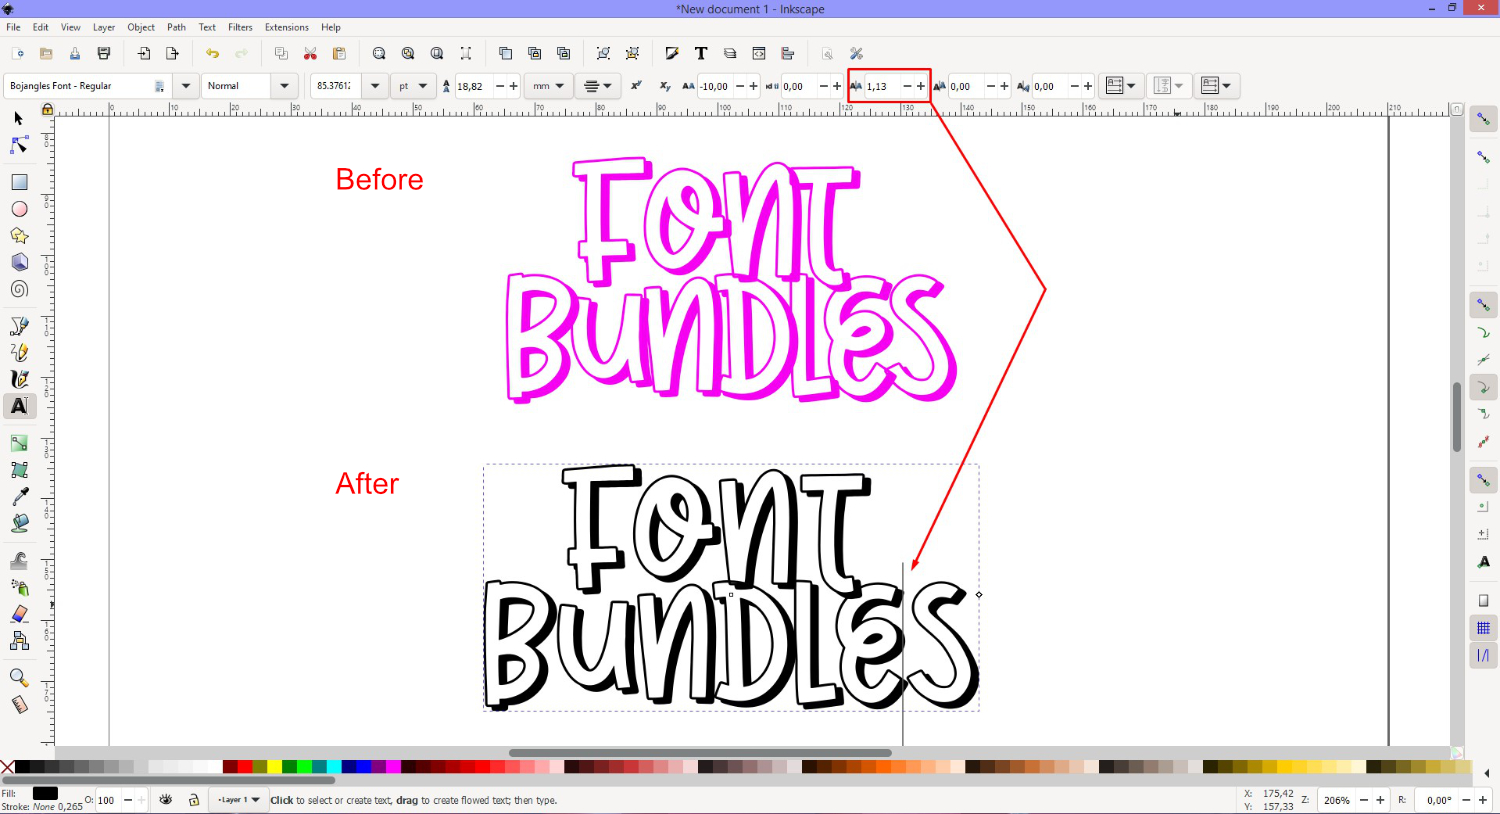Pick the Ellipse tool
The height and width of the screenshot is (814, 1500).
19,209
